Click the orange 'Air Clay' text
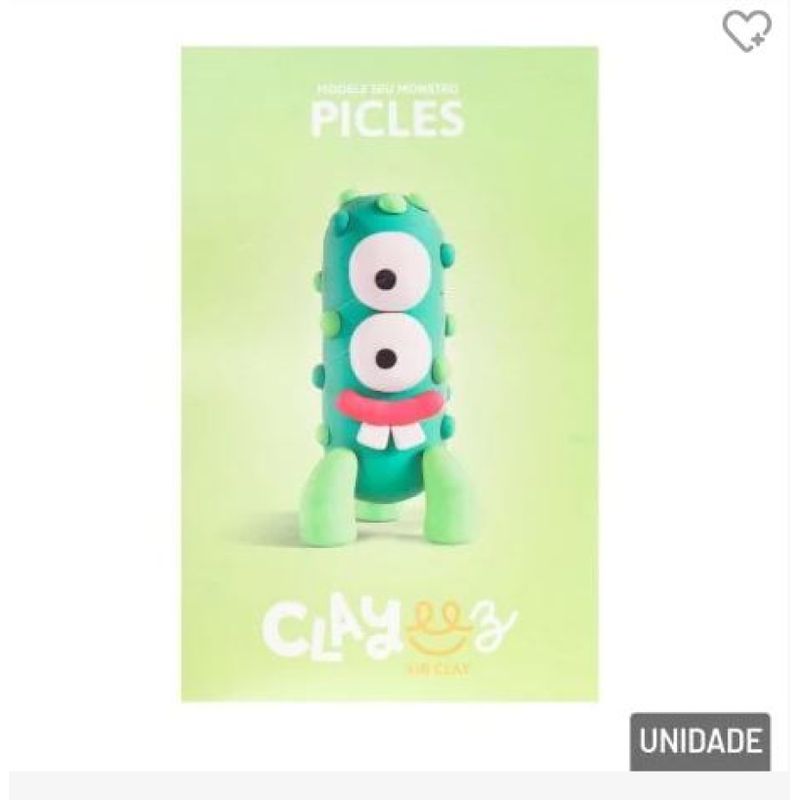The height and width of the screenshot is (800, 800). (x=437, y=669)
